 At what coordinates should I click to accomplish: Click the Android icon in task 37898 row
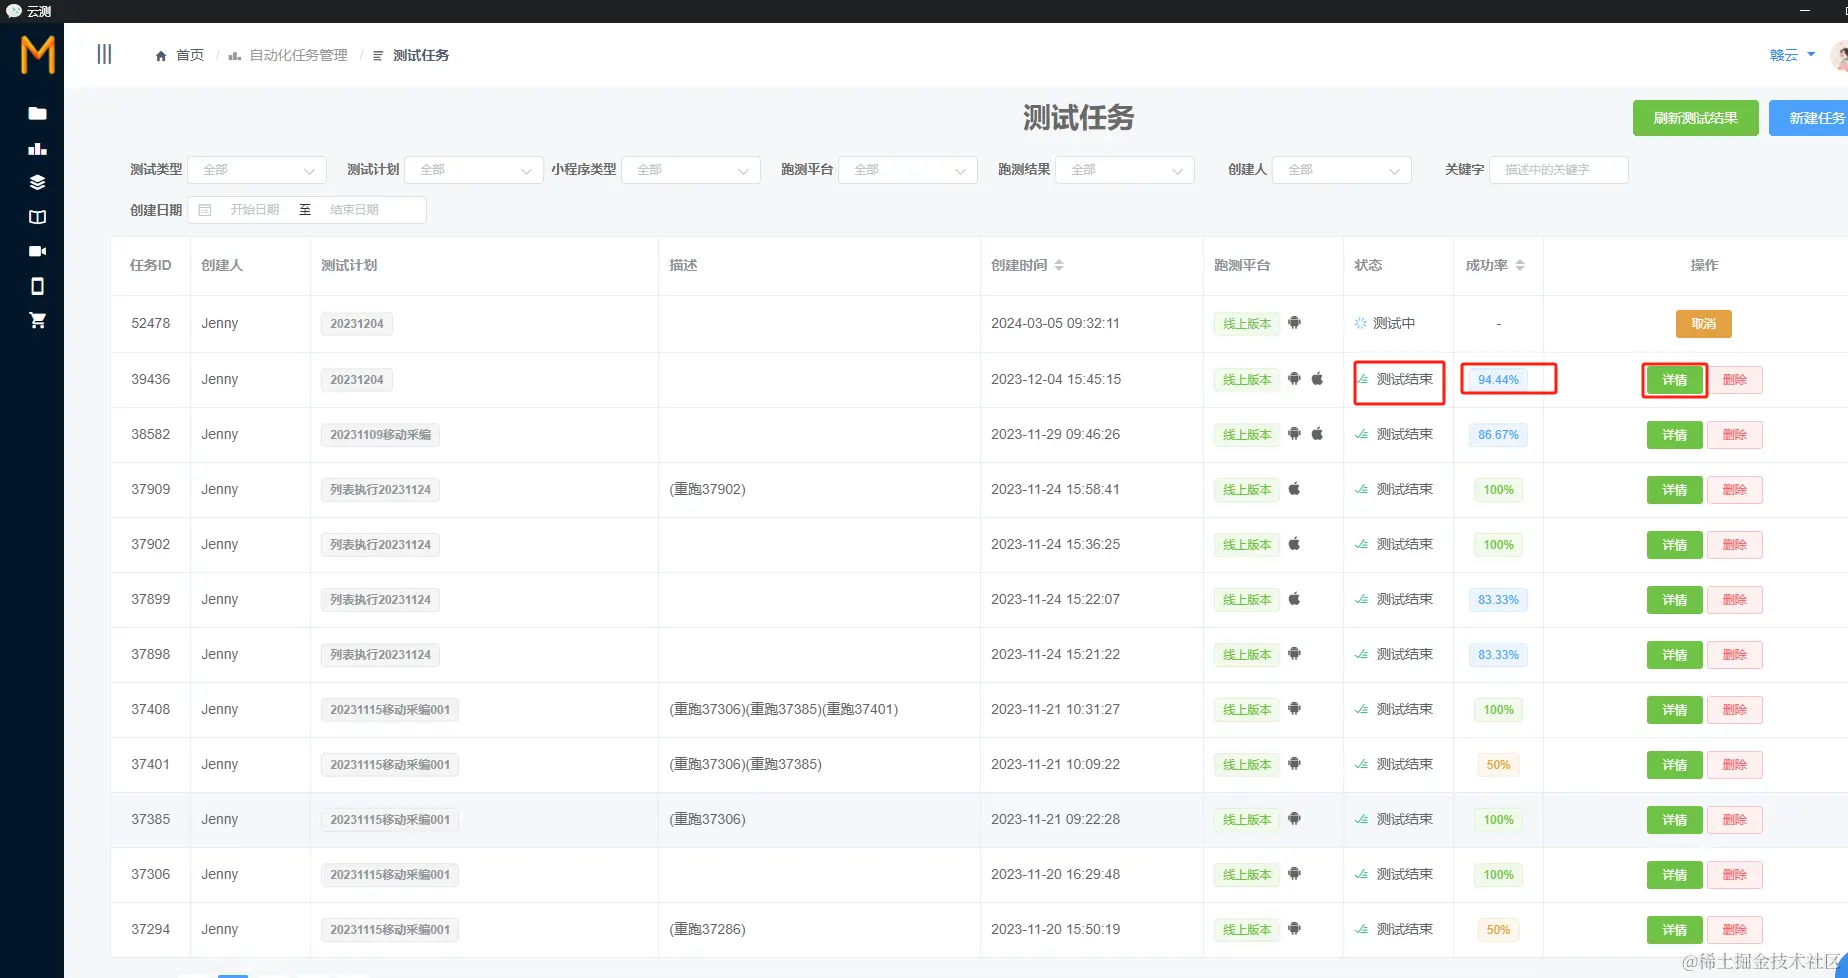(1294, 653)
